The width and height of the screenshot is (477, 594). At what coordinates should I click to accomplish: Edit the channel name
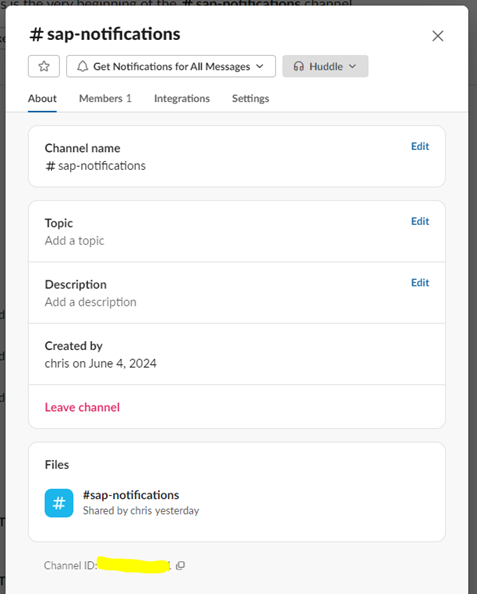coord(420,146)
